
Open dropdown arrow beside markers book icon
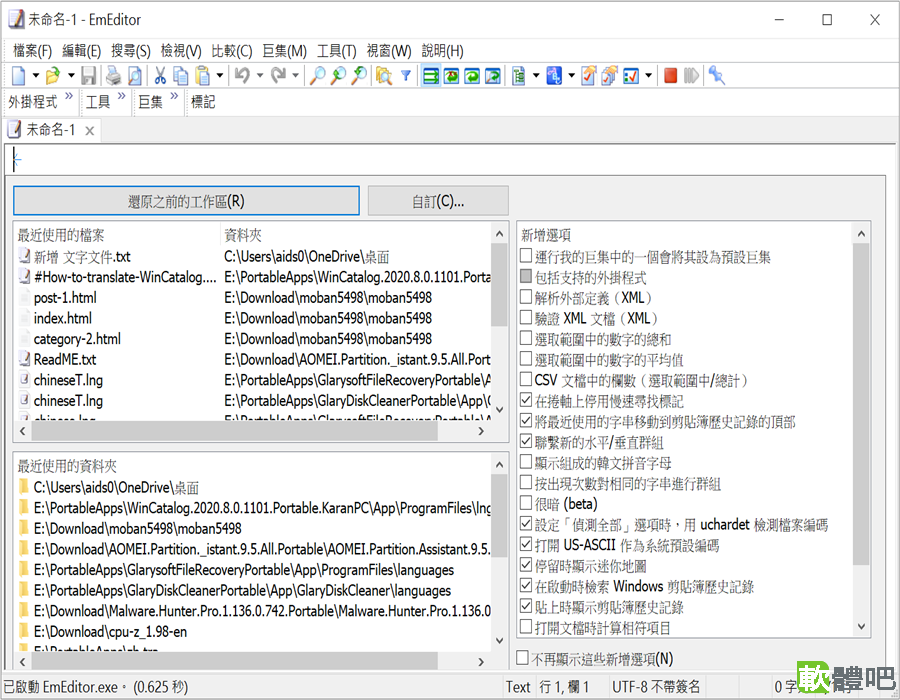point(571,76)
